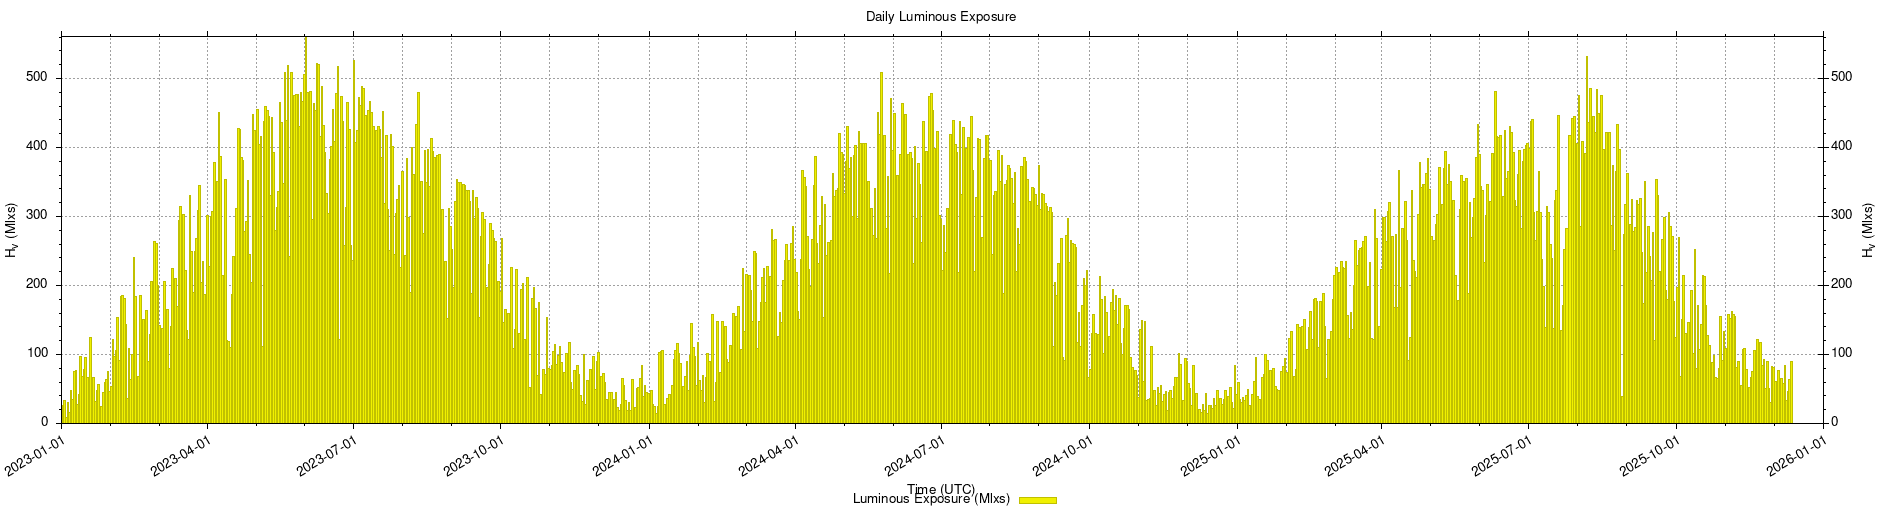Click the 300 value on right axis
The height and width of the screenshot is (512, 1900).
[1841, 216]
